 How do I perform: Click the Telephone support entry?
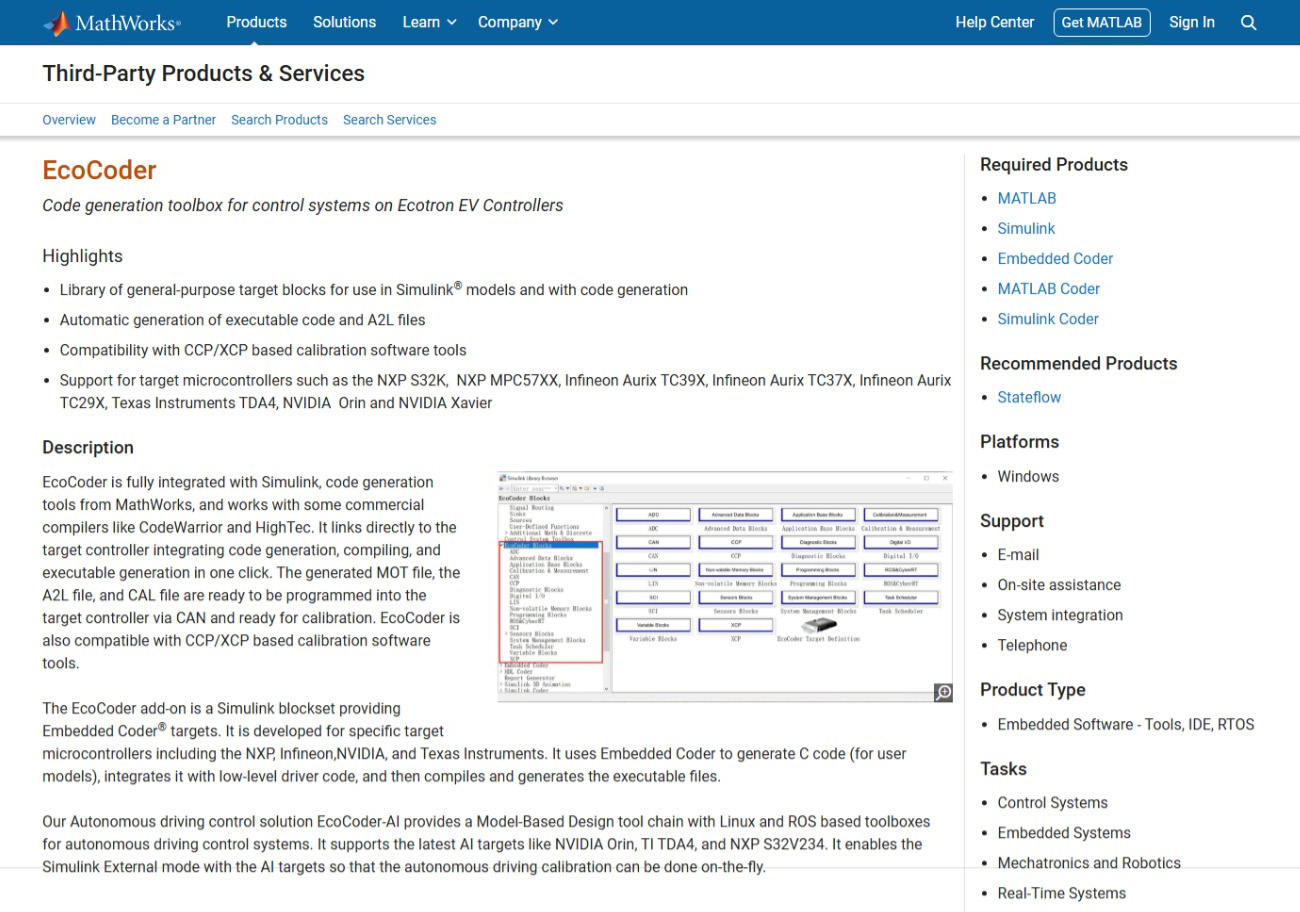coord(1032,645)
